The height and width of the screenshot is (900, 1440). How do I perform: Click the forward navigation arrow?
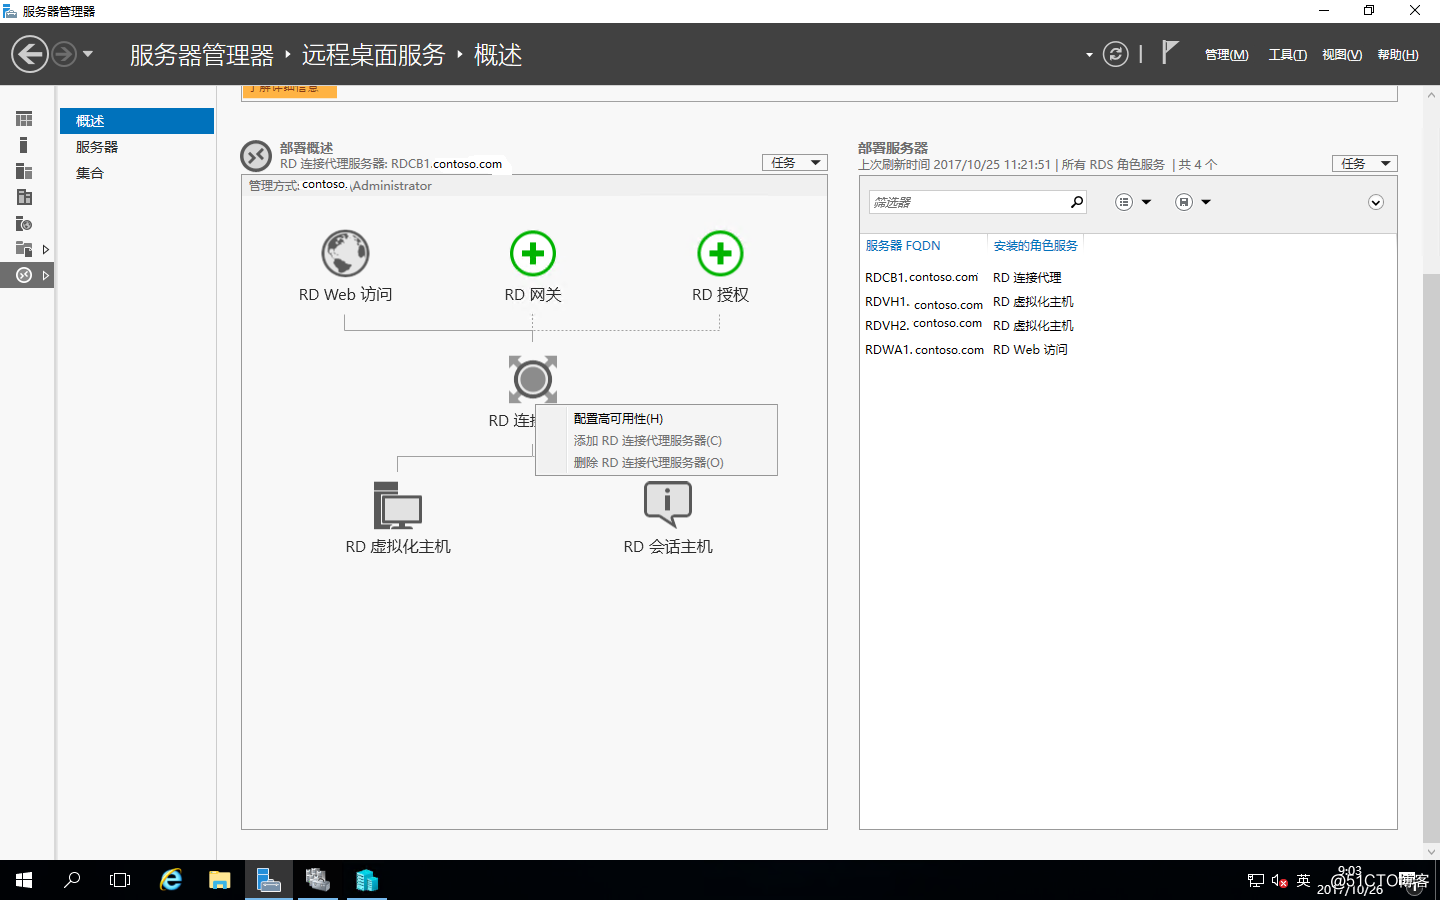pyautogui.click(x=64, y=54)
